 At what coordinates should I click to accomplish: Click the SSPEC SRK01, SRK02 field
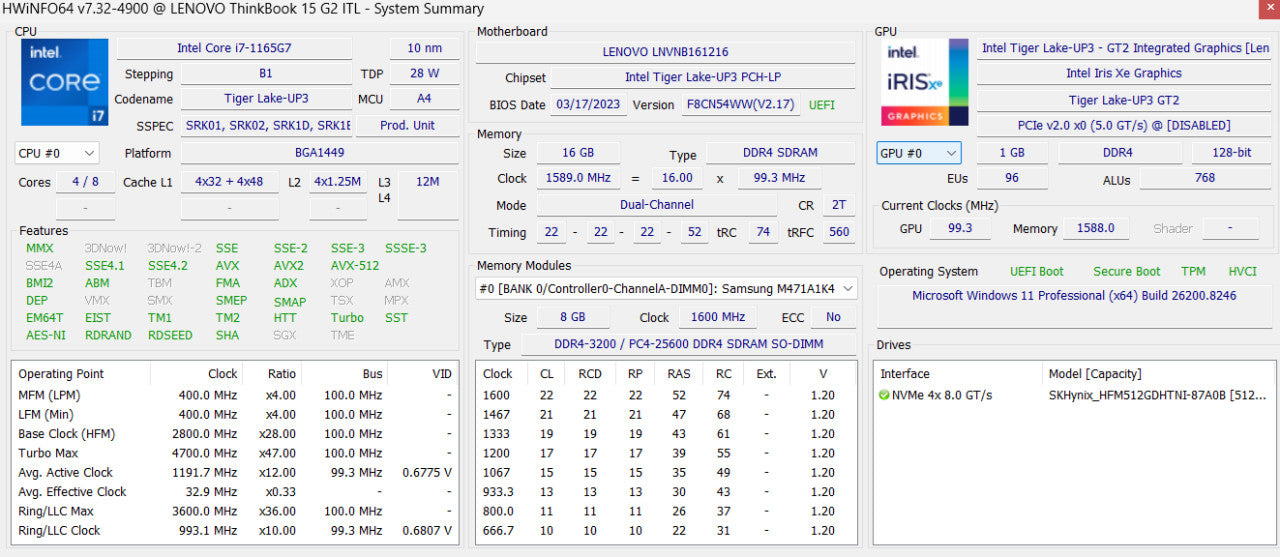point(267,125)
